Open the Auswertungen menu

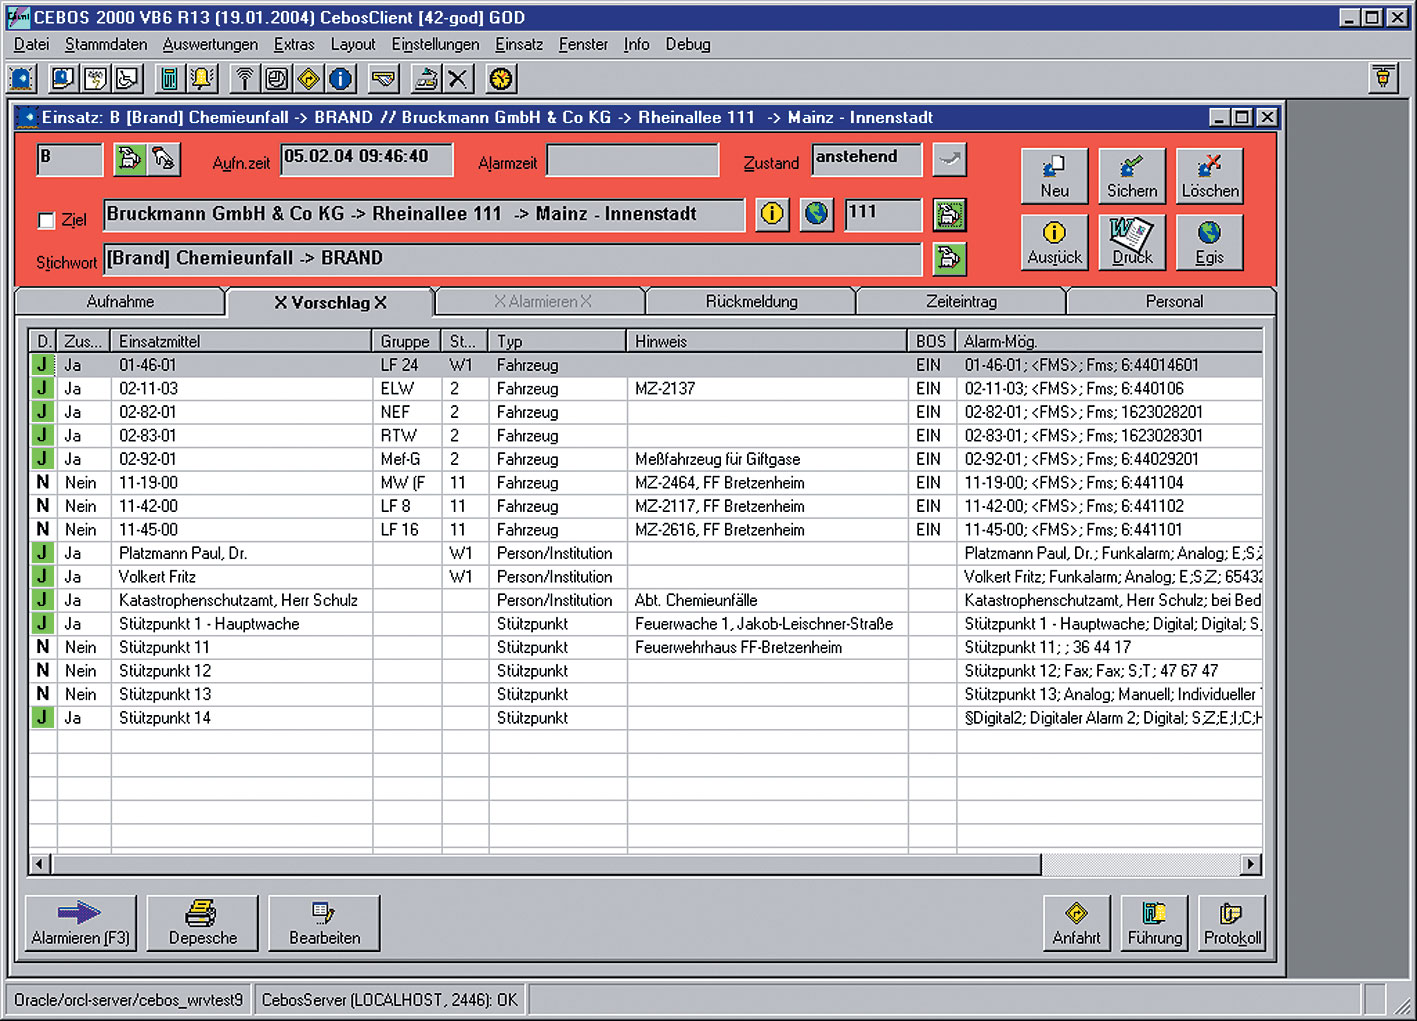210,44
